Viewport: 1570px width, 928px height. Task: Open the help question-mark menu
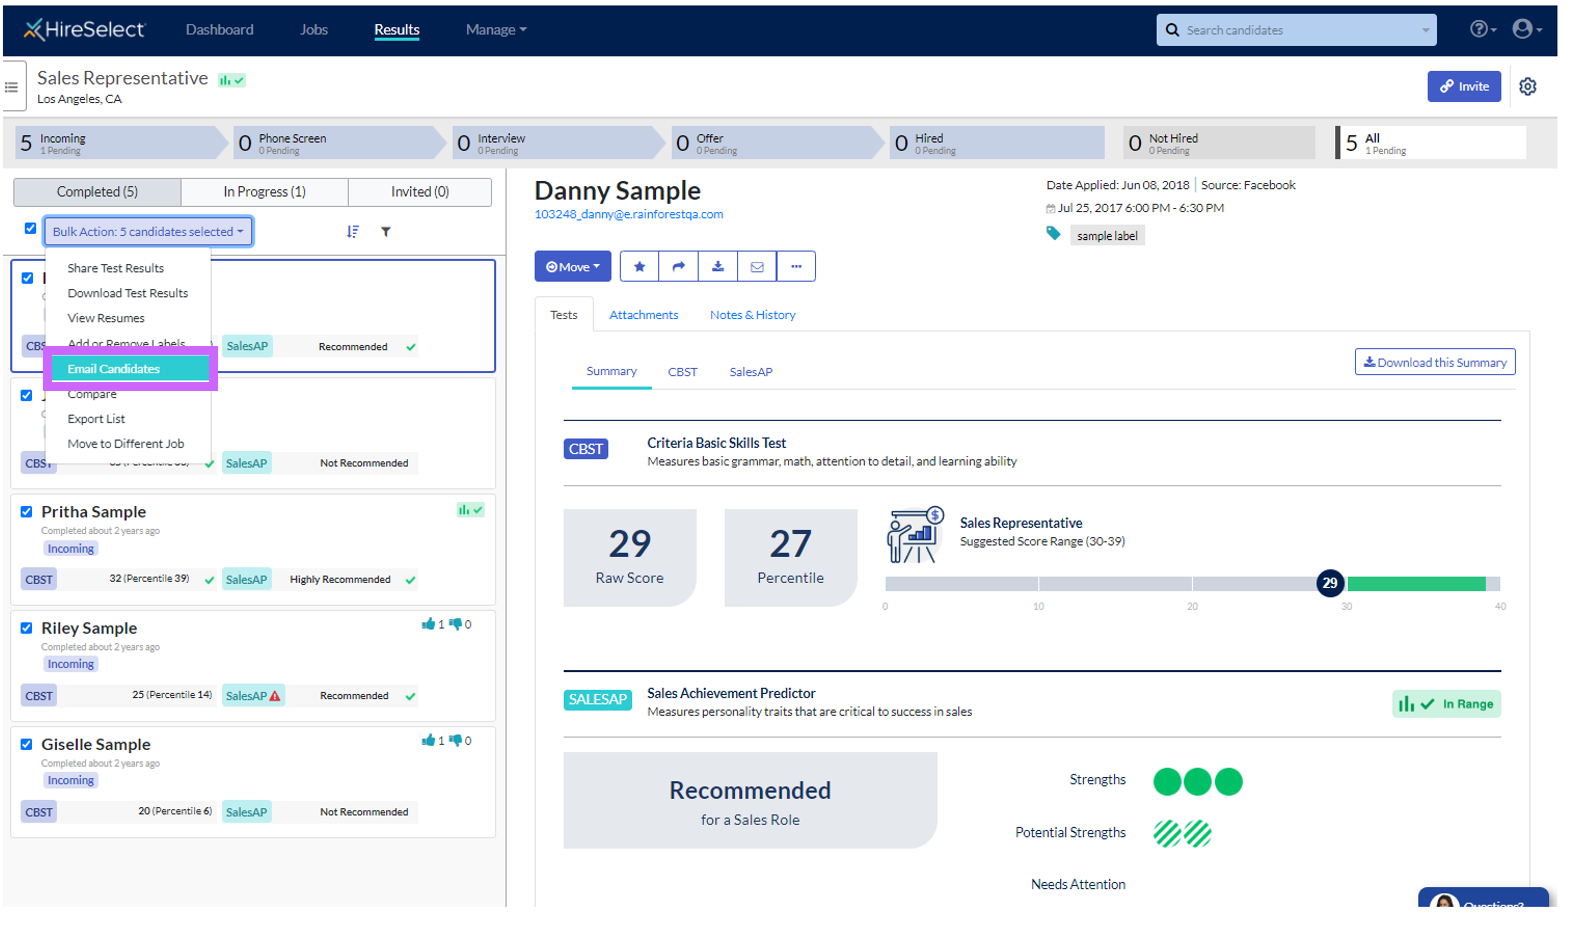[x=1482, y=29]
